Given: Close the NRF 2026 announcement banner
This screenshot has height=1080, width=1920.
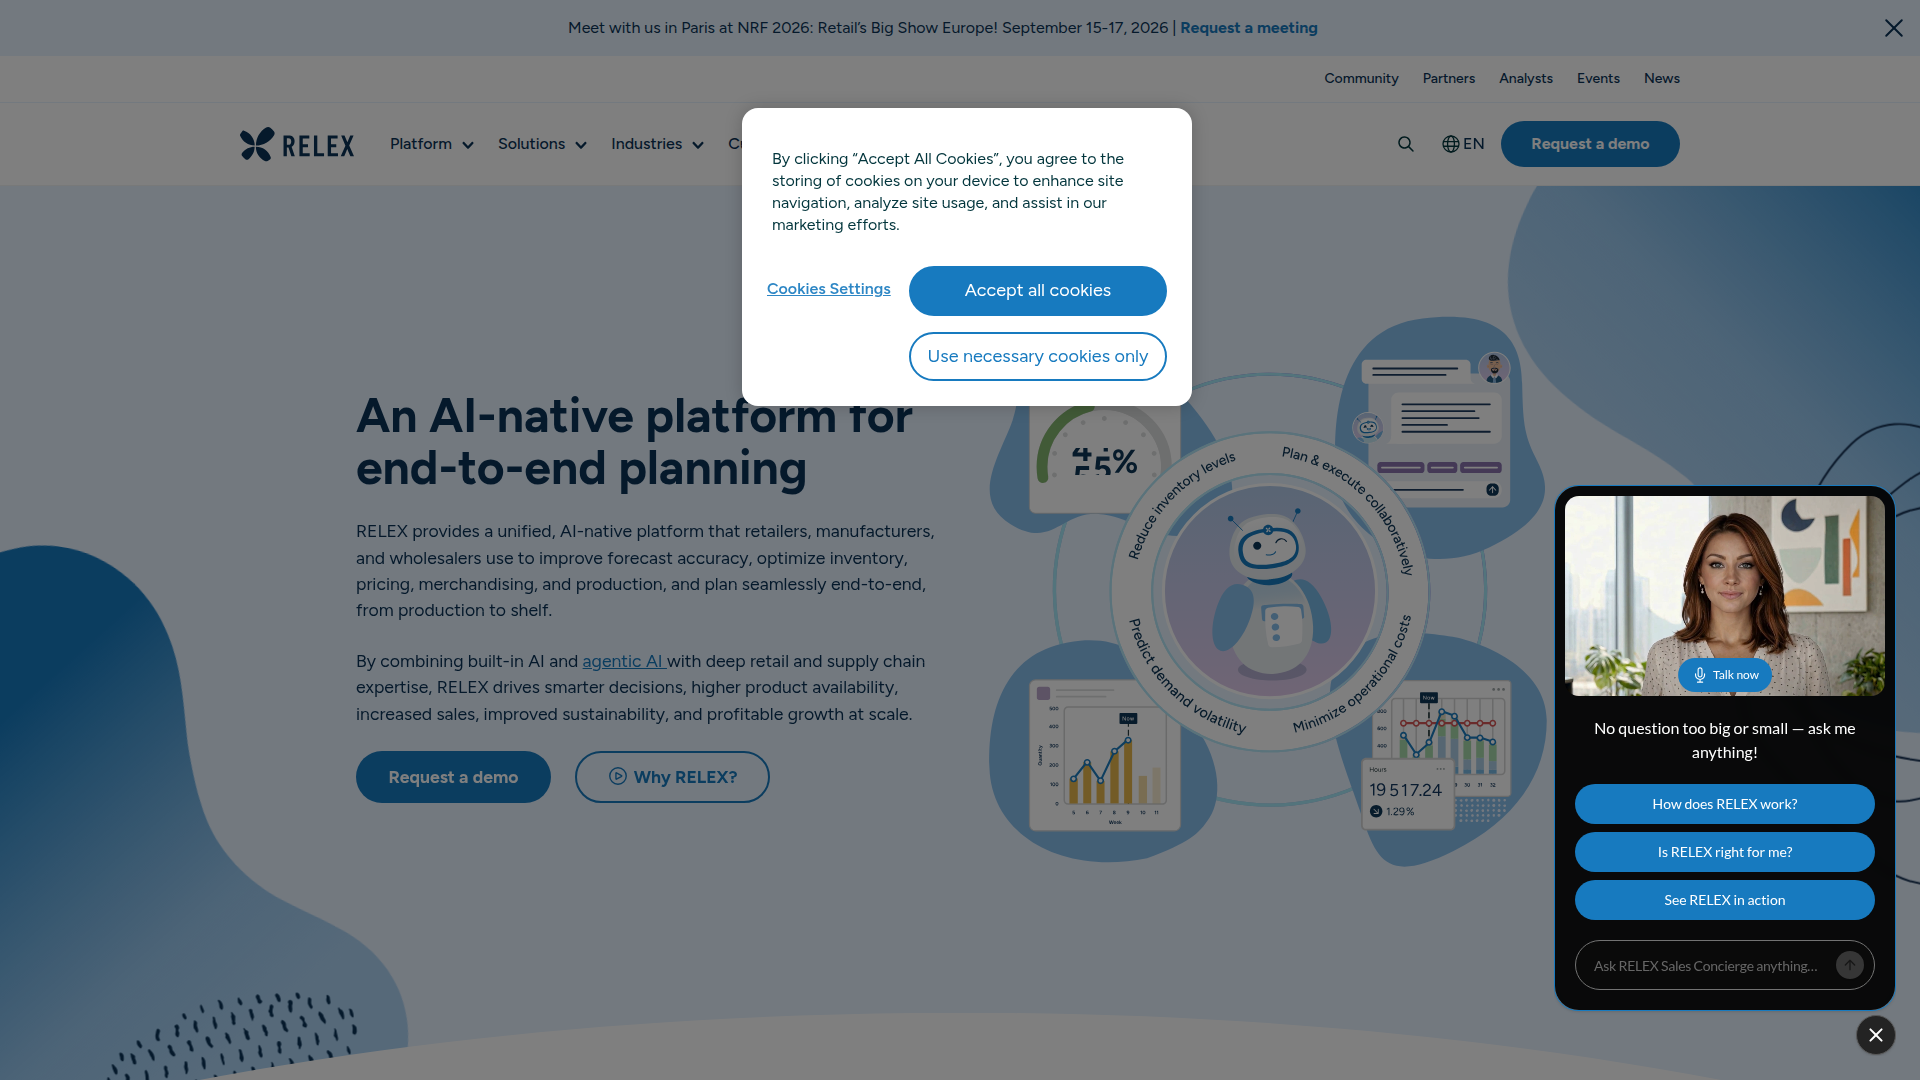Looking at the screenshot, I should [x=1894, y=28].
